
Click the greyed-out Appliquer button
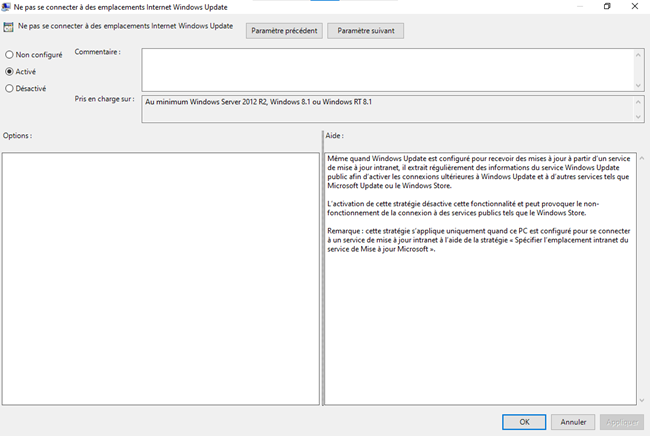[622, 422]
